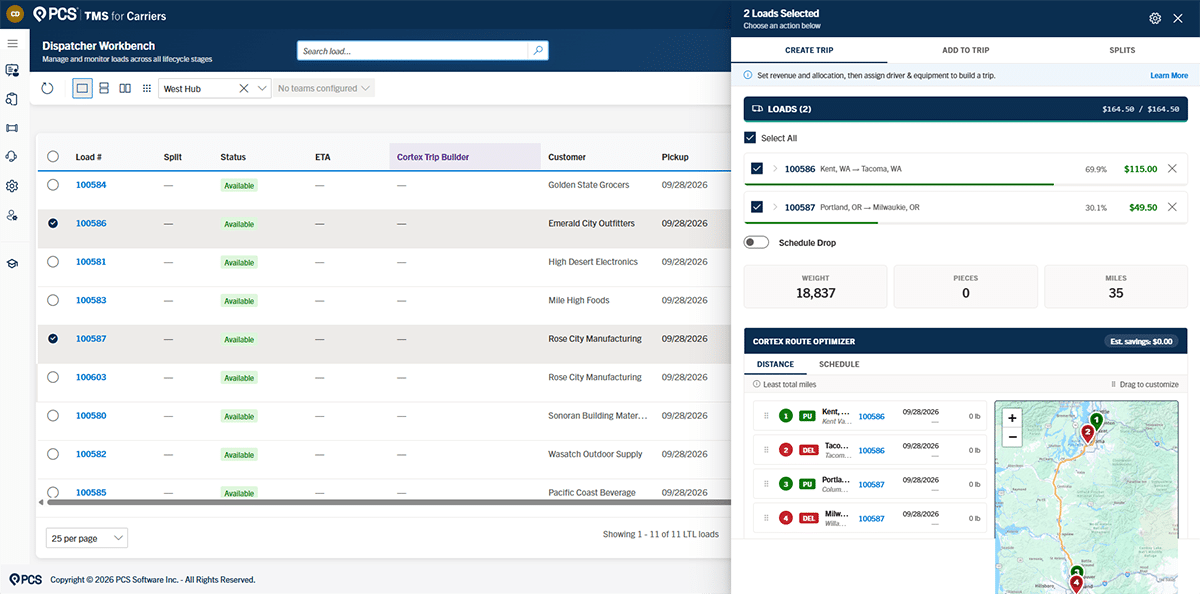Viewport: 1200px width, 594px height.
Task: Switch to single-pane layout view
Action: tap(82, 89)
